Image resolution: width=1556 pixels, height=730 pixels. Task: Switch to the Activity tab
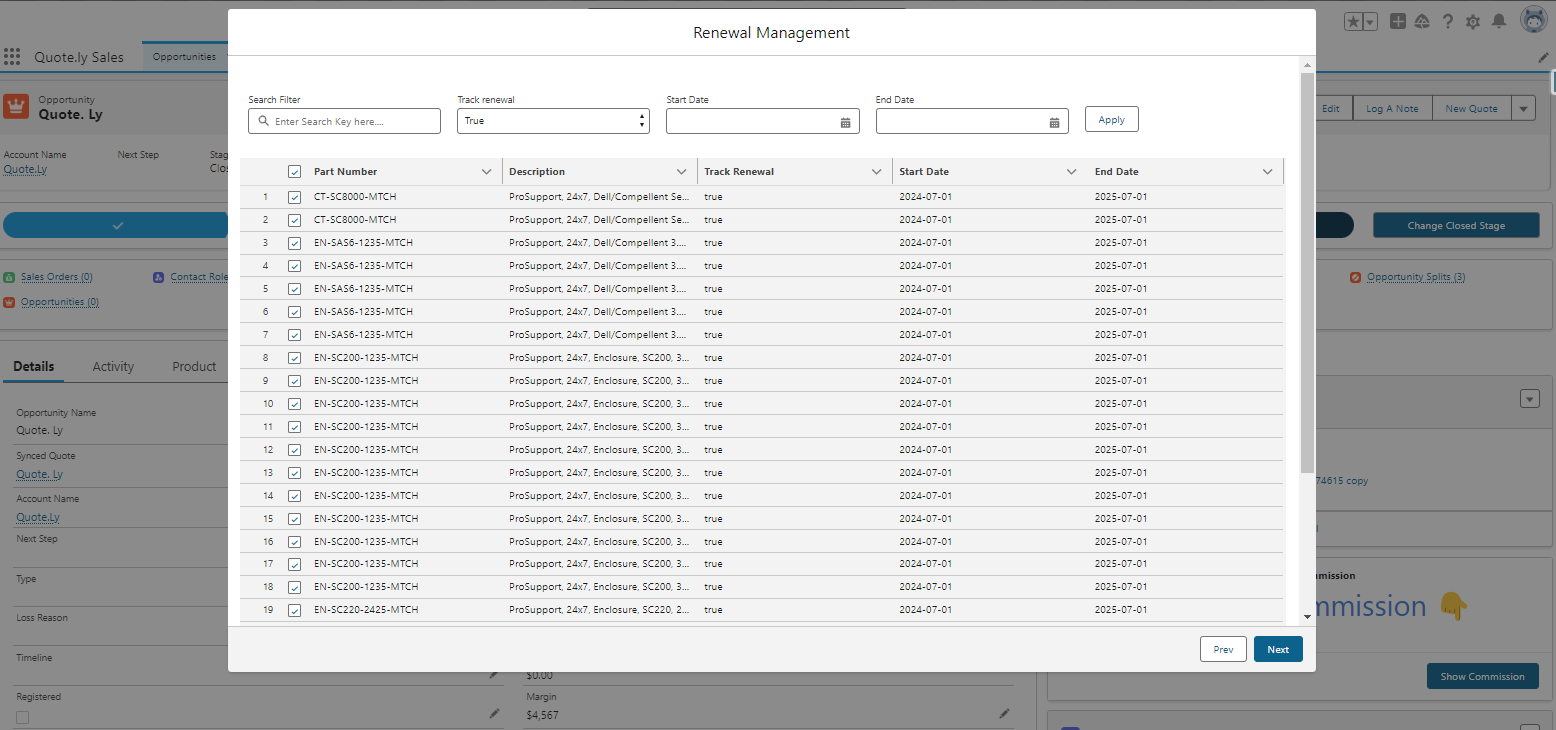point(113,367)
